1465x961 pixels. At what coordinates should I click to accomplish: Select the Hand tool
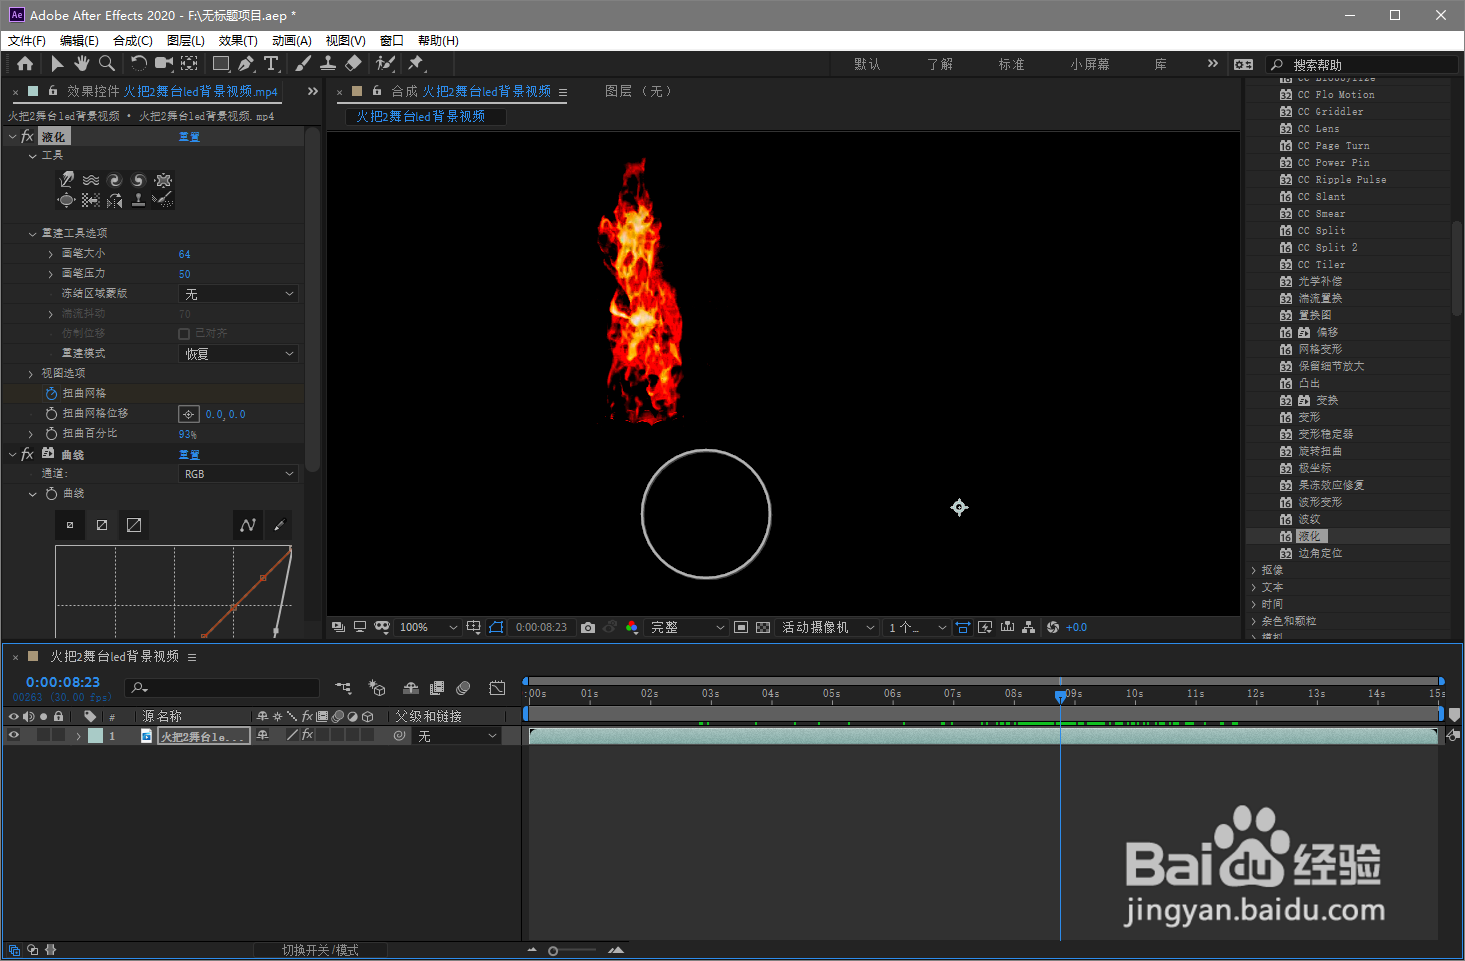[x=81, y=63]
